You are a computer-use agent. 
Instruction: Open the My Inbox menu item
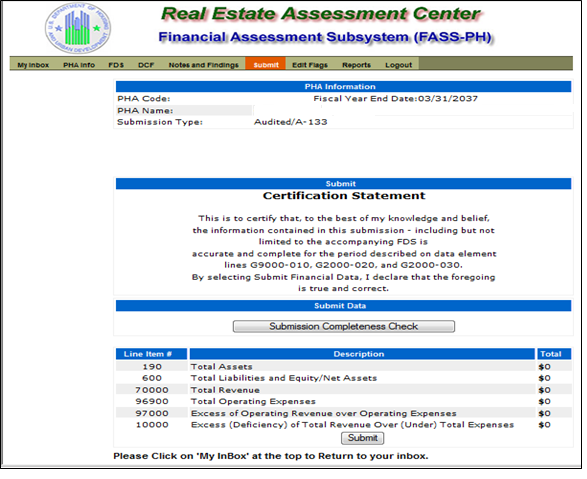tap(33, 65)
